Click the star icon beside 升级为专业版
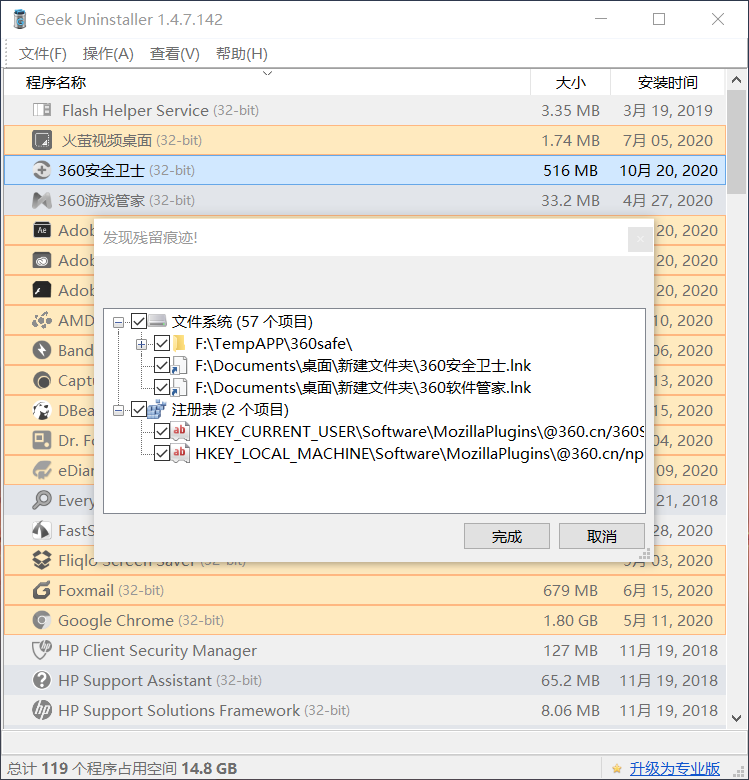749x780 pixels. pos(617,769)
